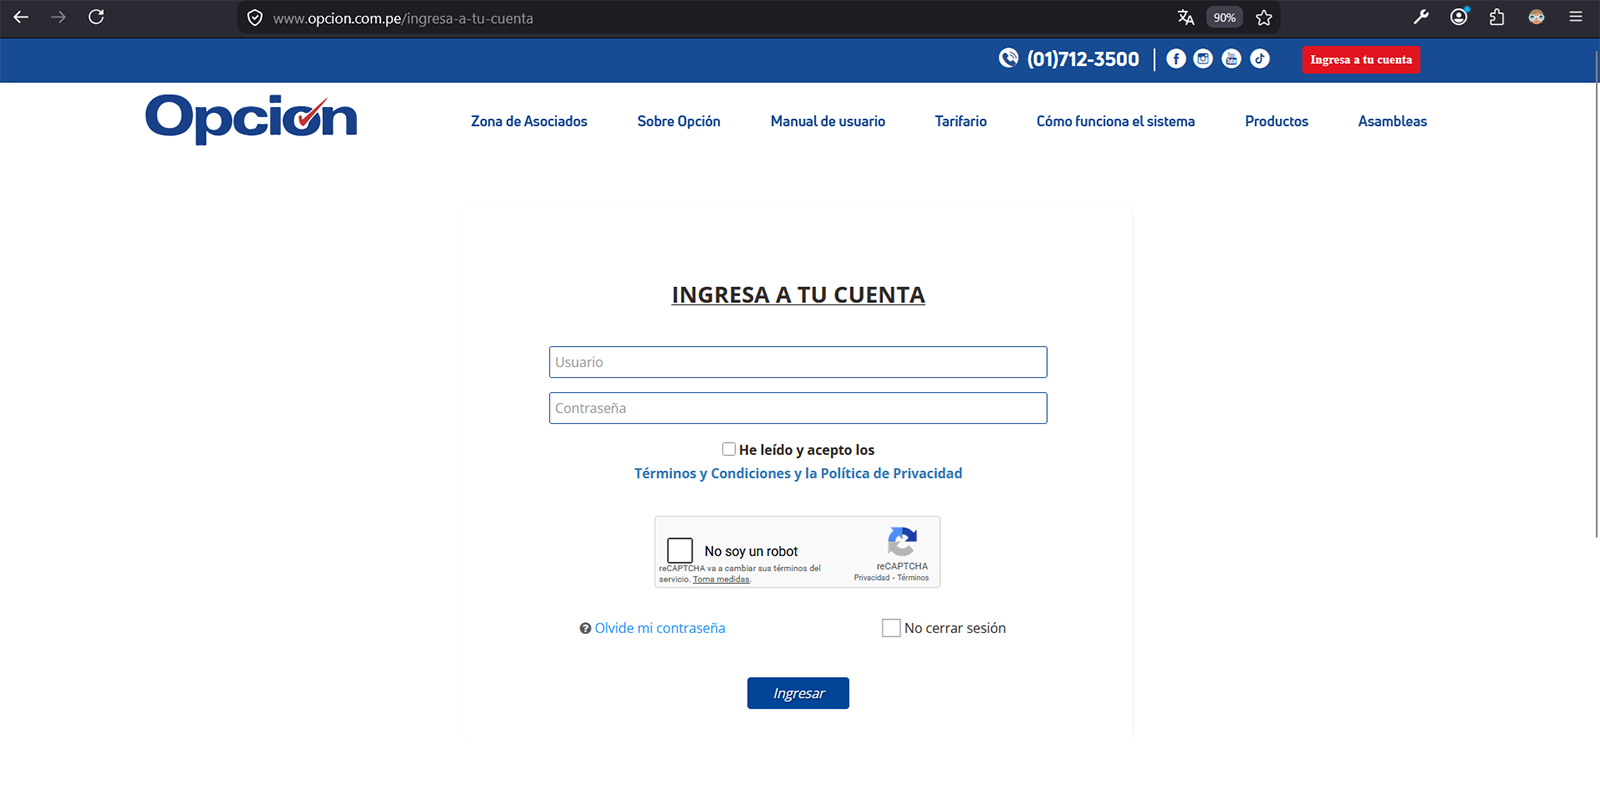This screenshot has height=791, width=1600.
Task: Open the extensions puzzle icon
Action: tap(1497, 17)
